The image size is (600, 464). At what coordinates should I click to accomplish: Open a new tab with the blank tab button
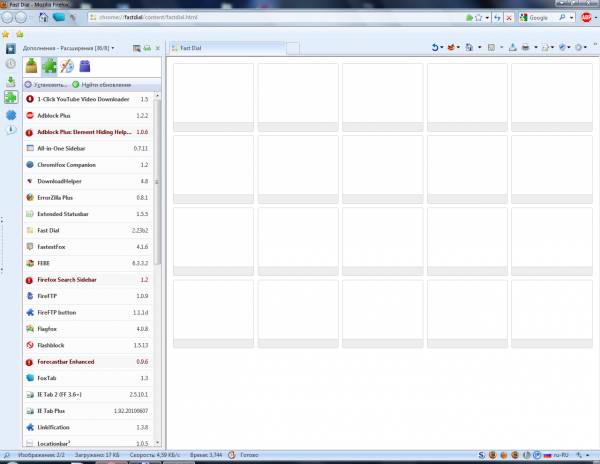tap(293, 49)
